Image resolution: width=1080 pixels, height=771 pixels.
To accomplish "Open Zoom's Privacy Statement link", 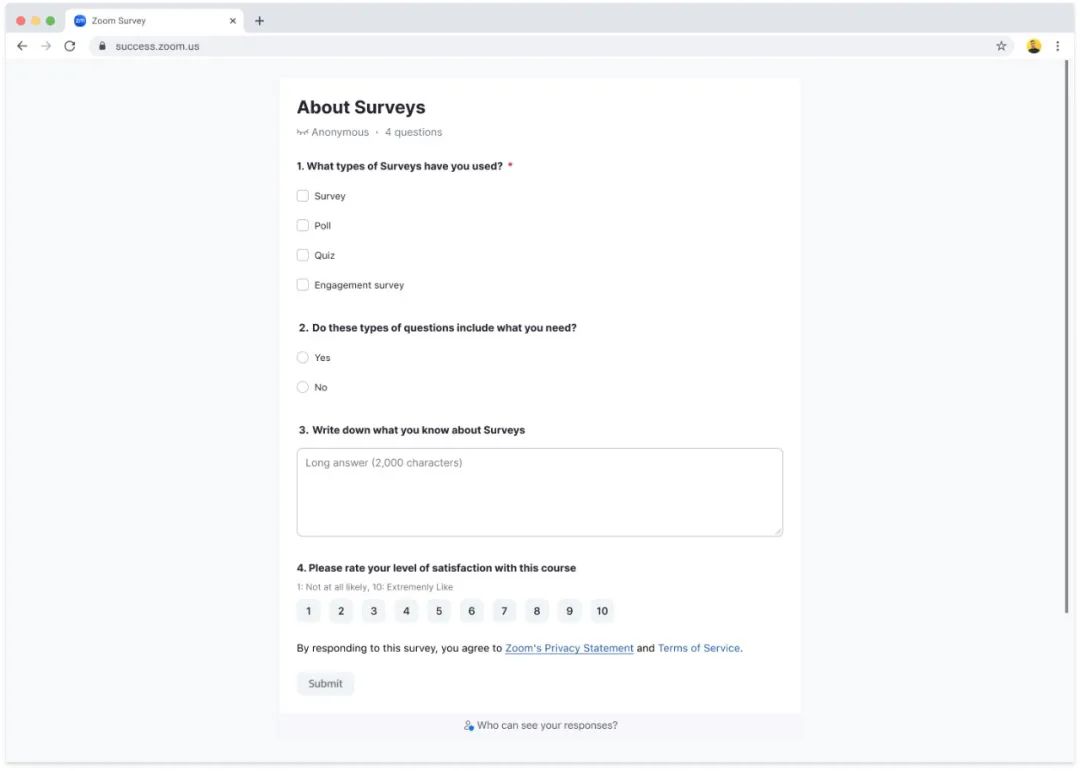I will pos(569,648).
